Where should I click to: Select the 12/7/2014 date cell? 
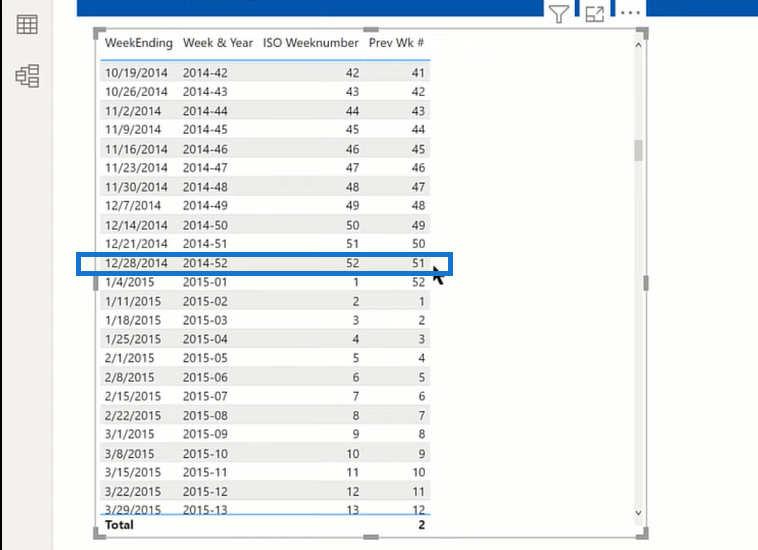tap(133, 205)
